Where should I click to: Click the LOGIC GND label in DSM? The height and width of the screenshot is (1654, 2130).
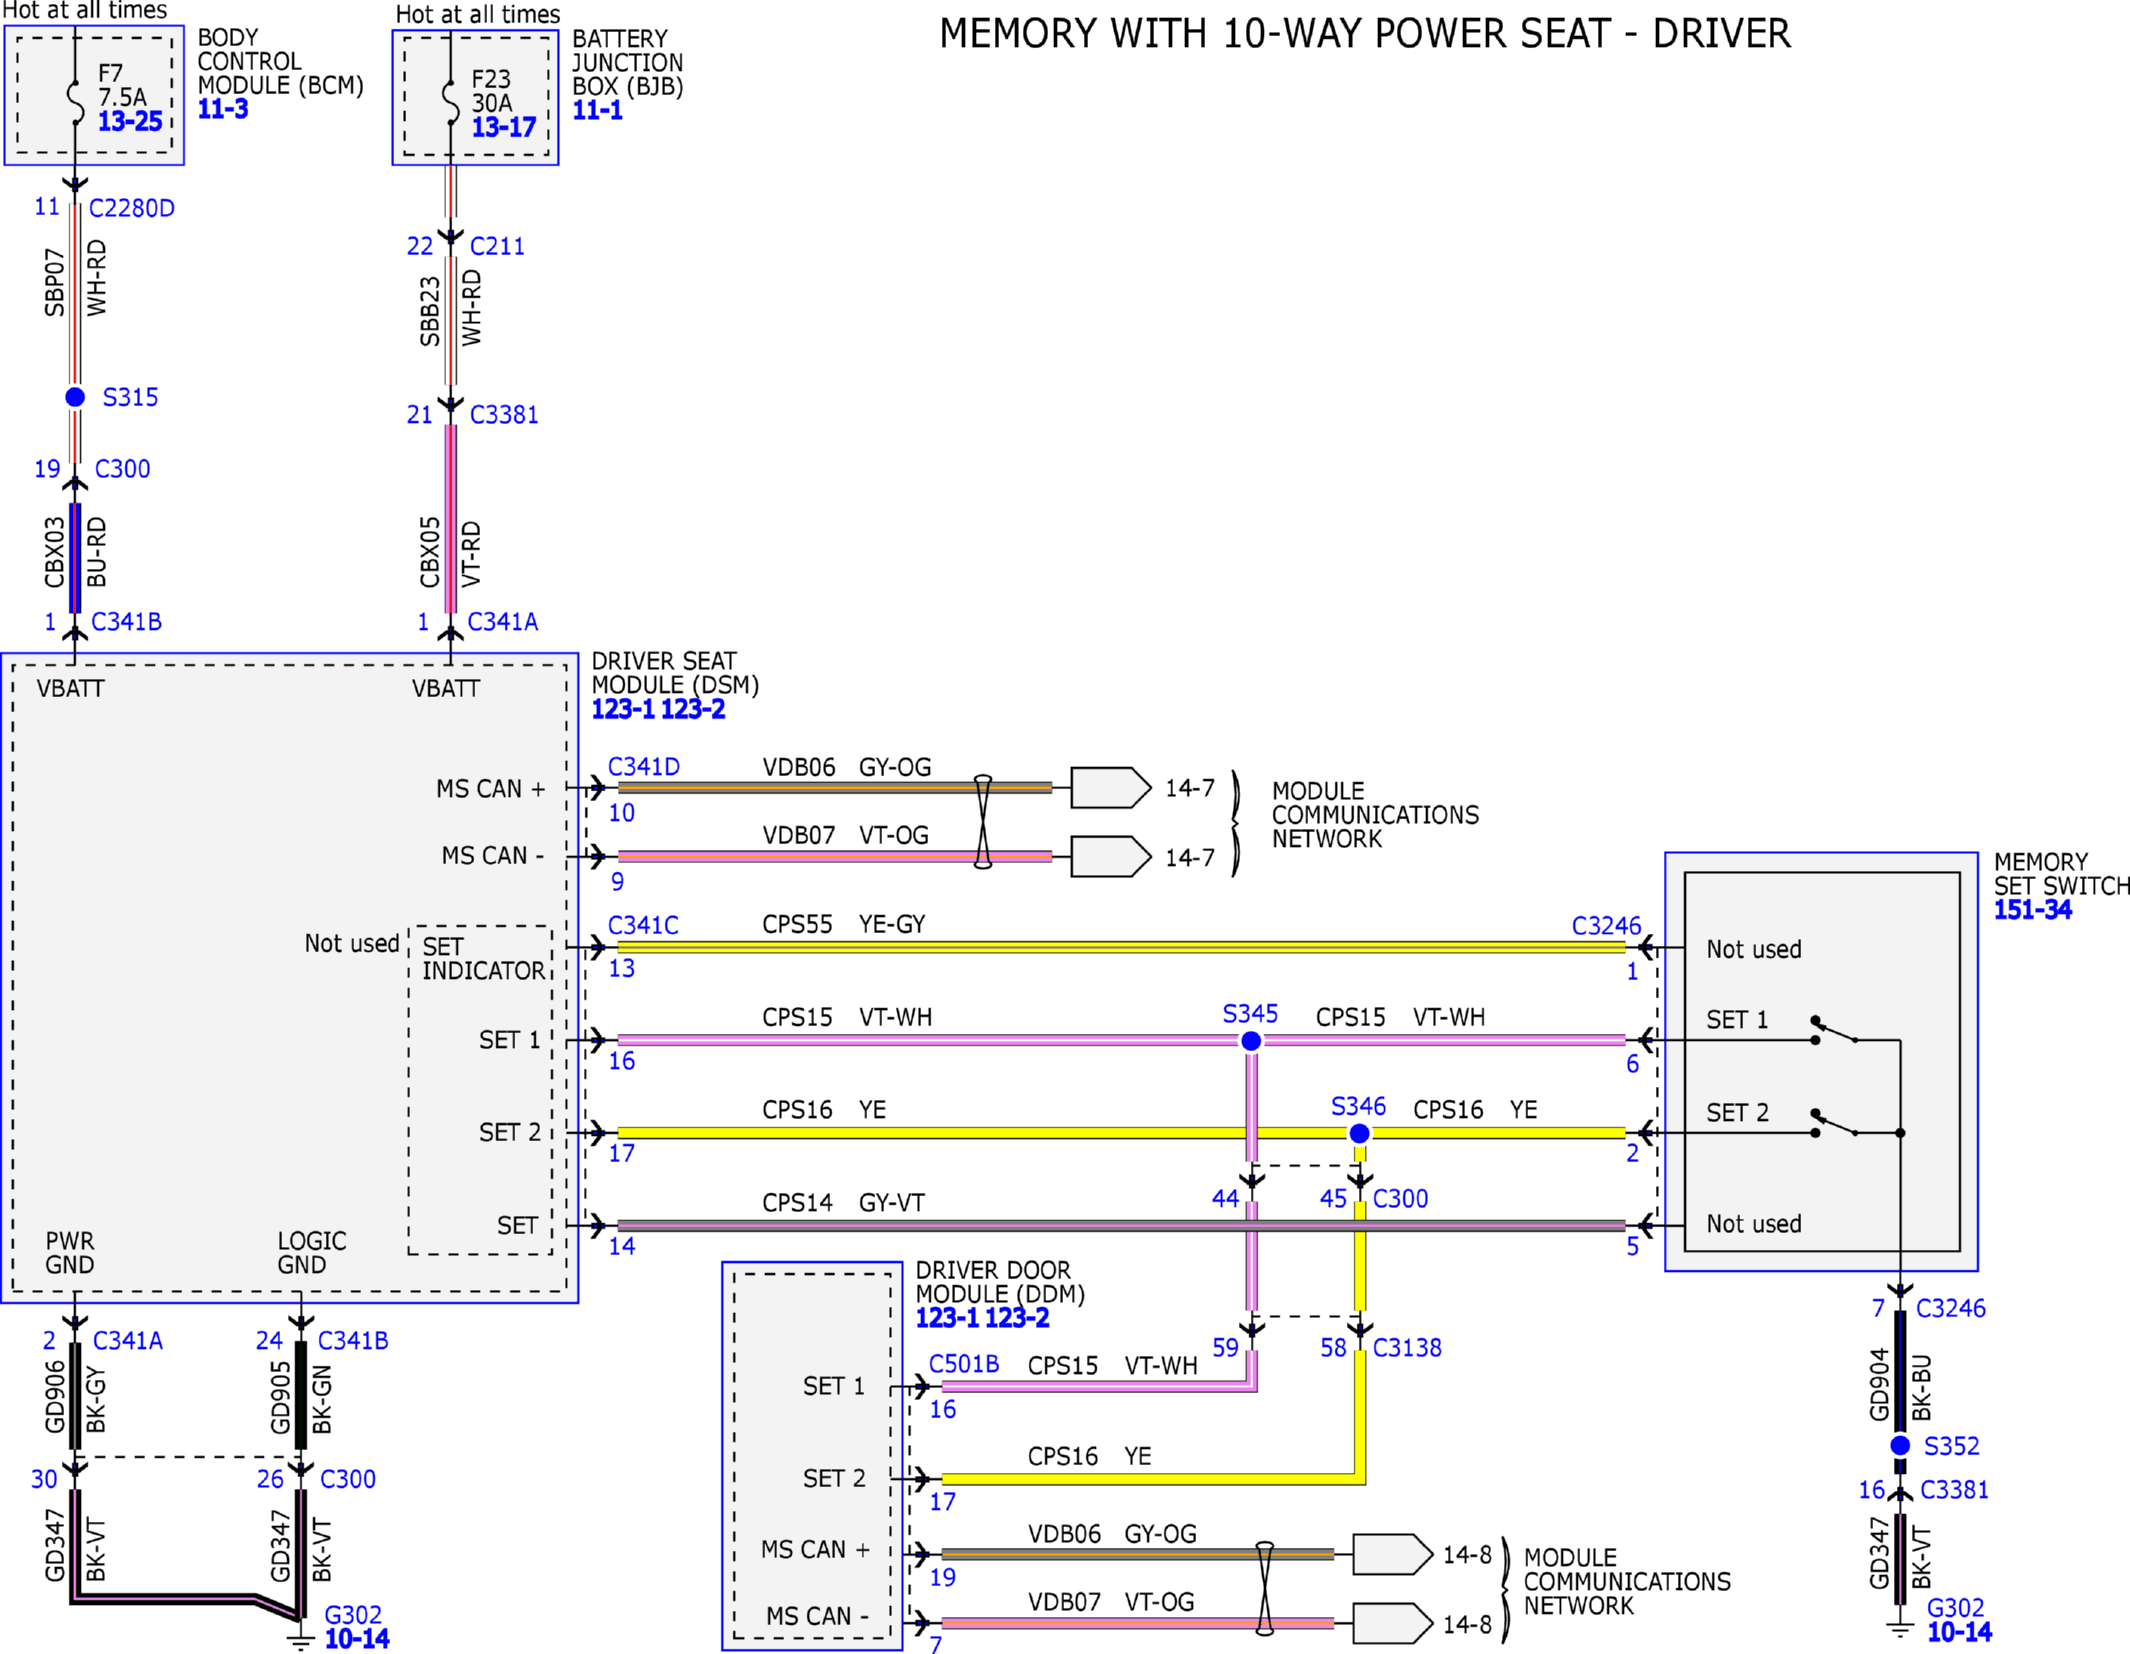(312, 1252)
